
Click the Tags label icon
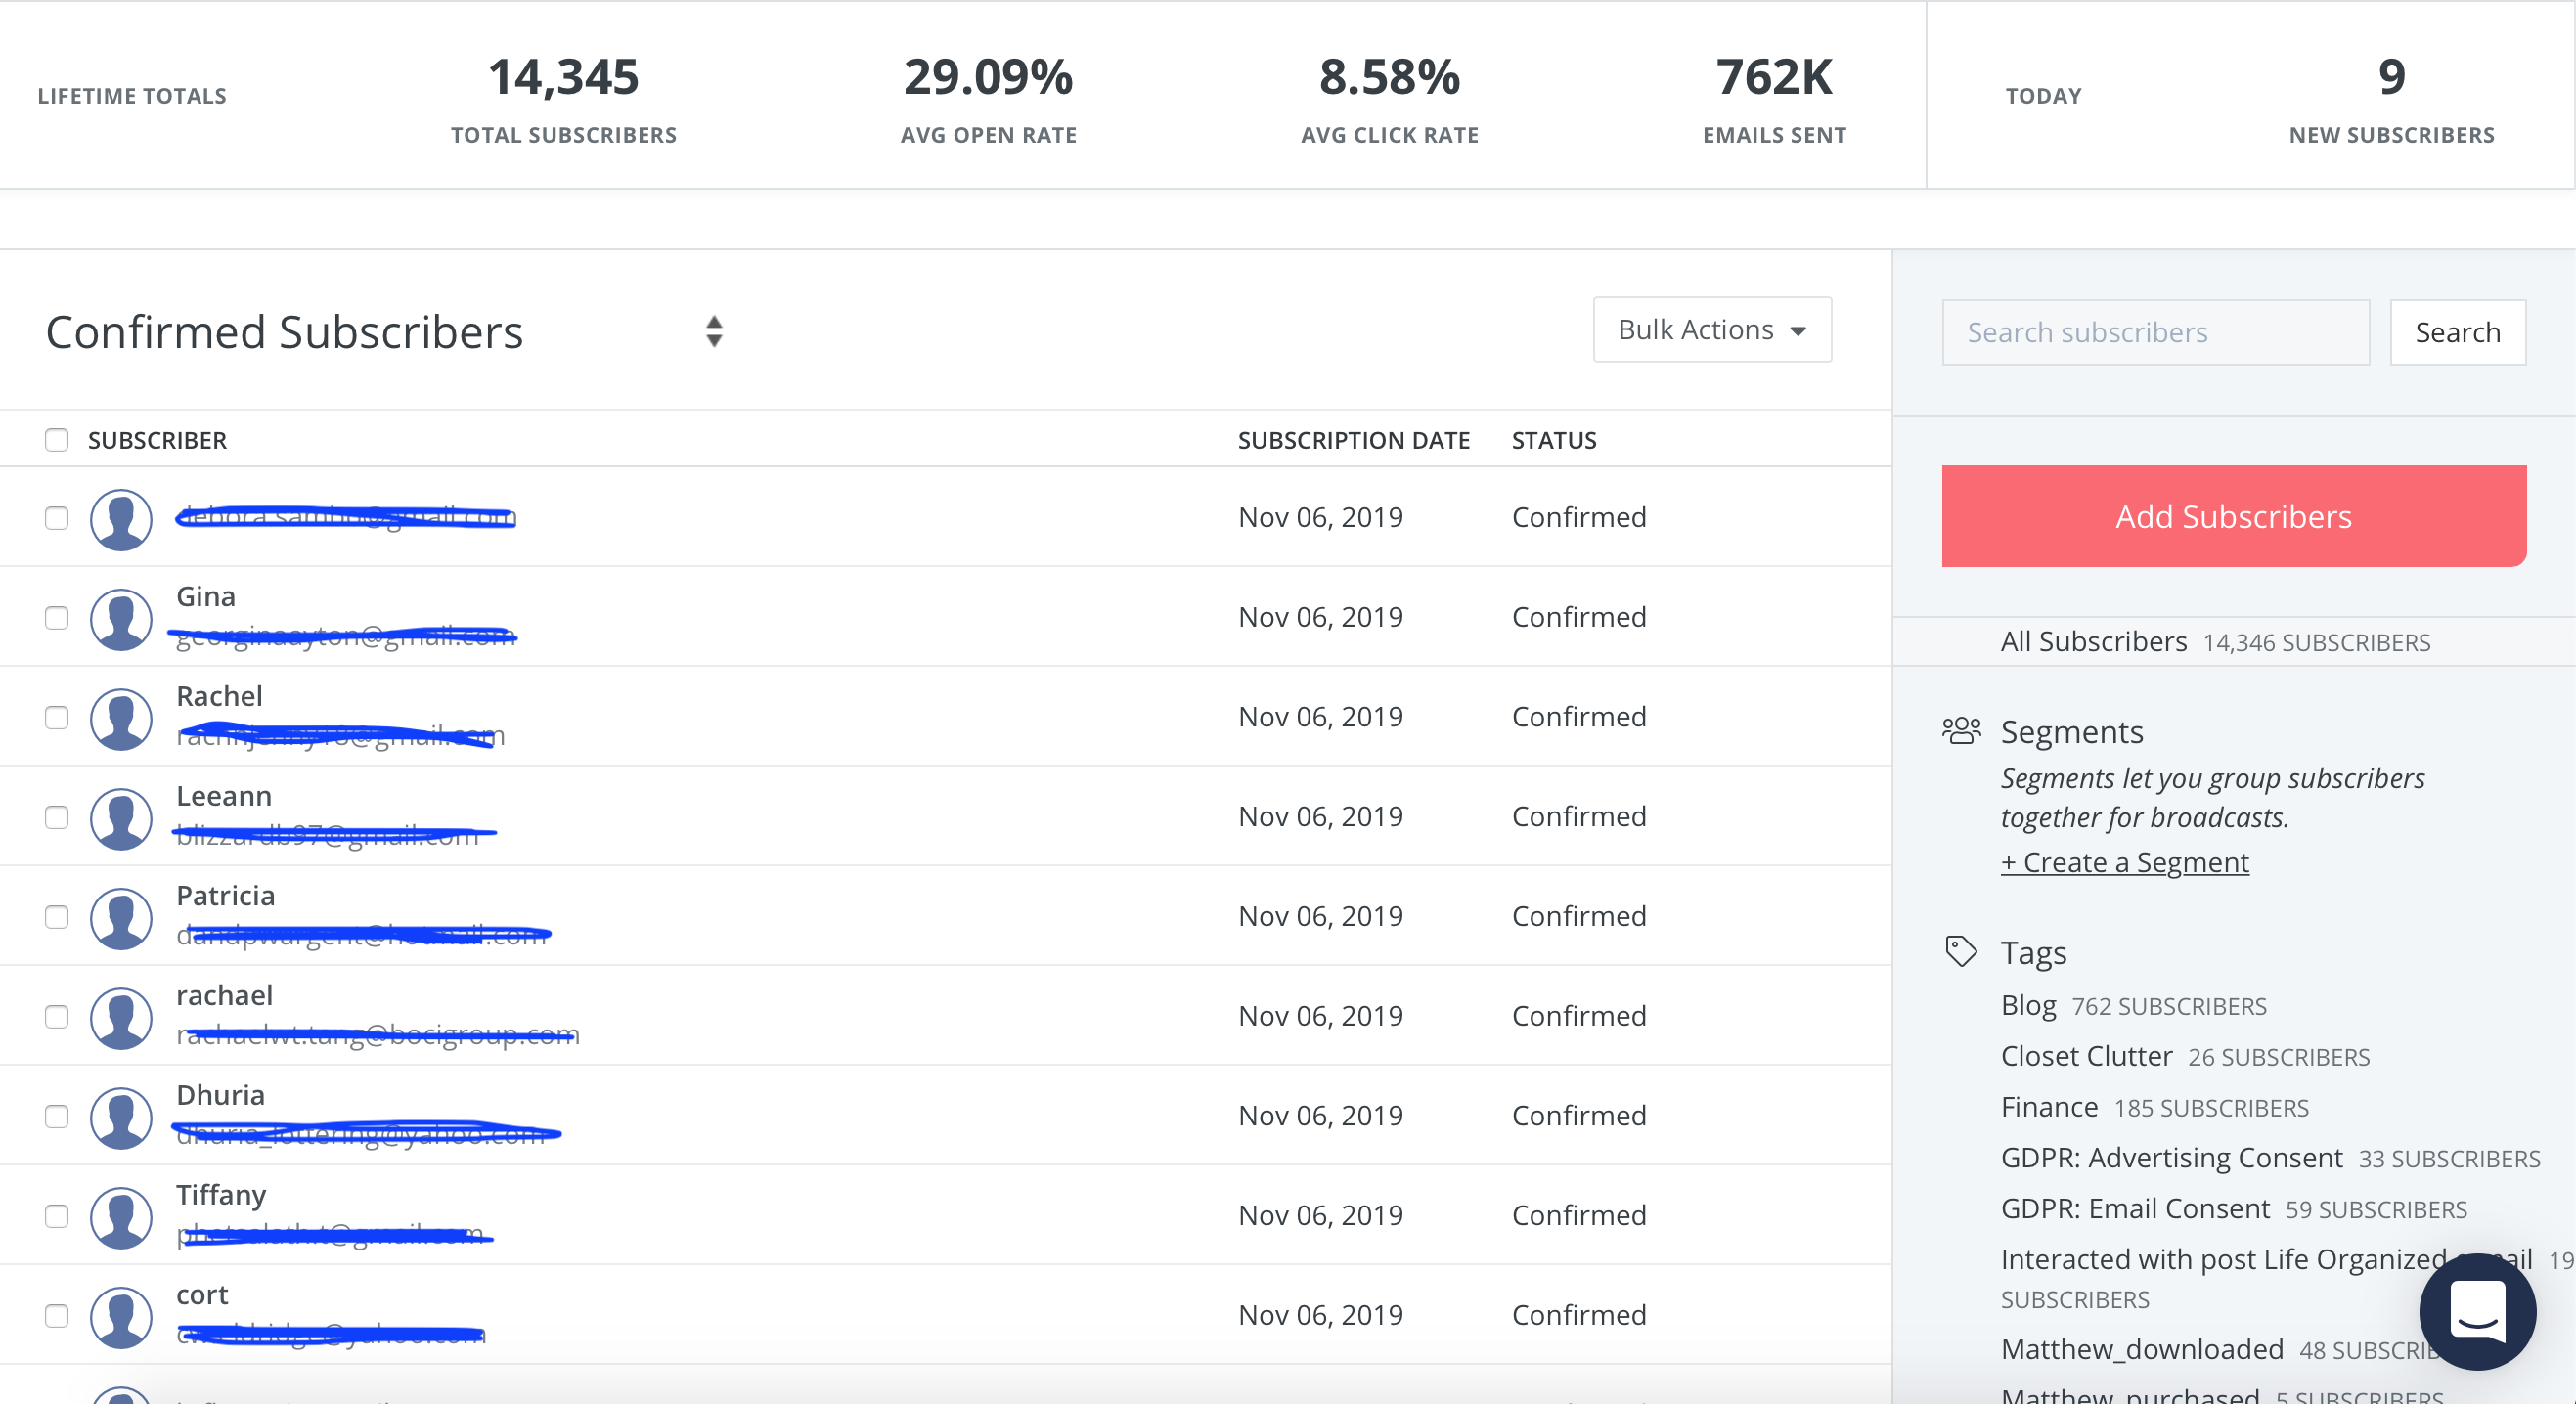pyautogui.click(x=1961, y=951)
